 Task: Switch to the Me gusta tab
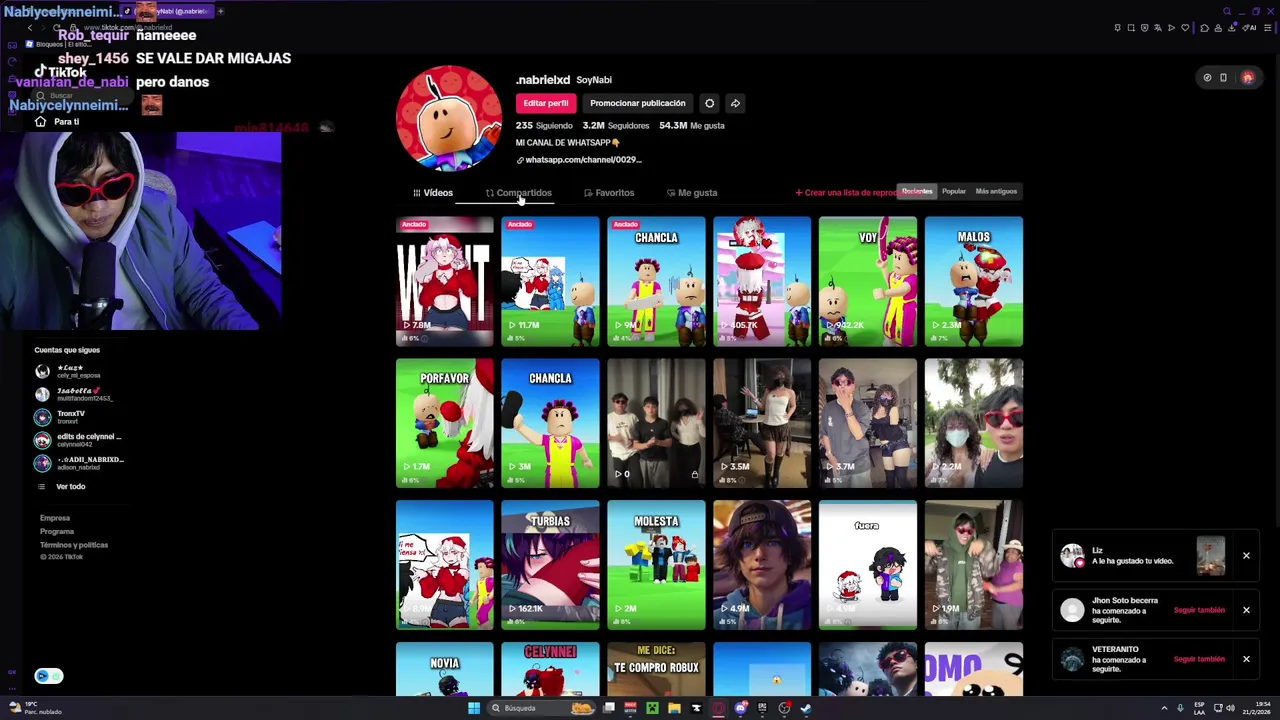pyautogui.click(x=692, y=193)
